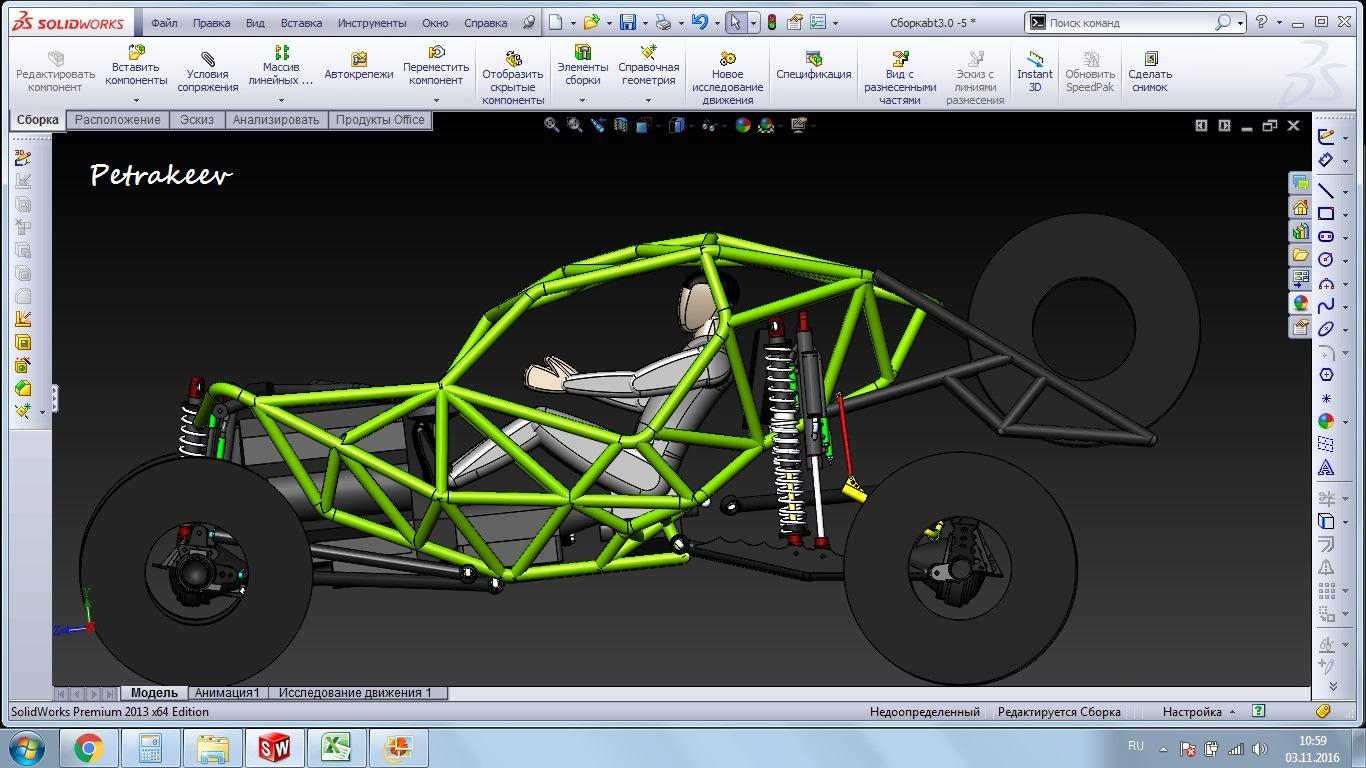Open the Mate conditions (Условия сопряжения) tool
The height and width of the screenshot is (768, 1366).
[x=208, y=61]
